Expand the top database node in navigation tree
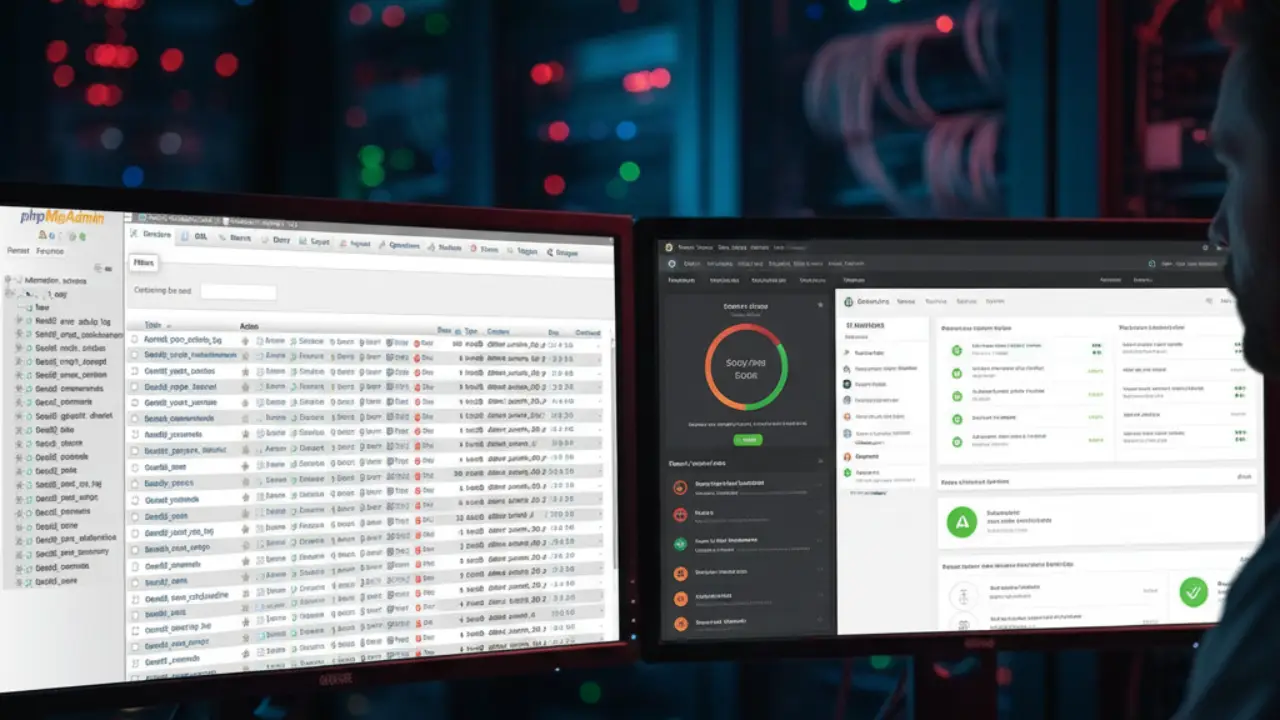Viewport: 1280px width, 720px height. (9, 280)
